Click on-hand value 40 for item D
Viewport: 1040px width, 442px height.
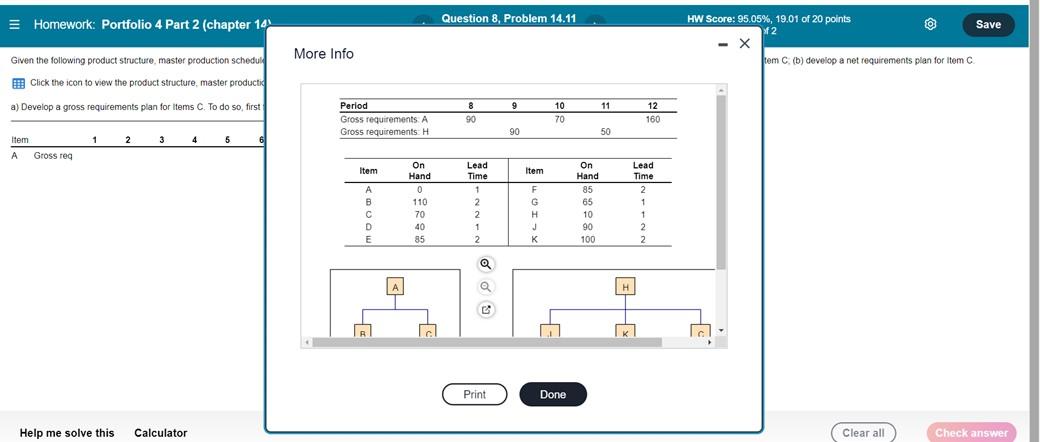pyautogui.click(x=419, y=227)
